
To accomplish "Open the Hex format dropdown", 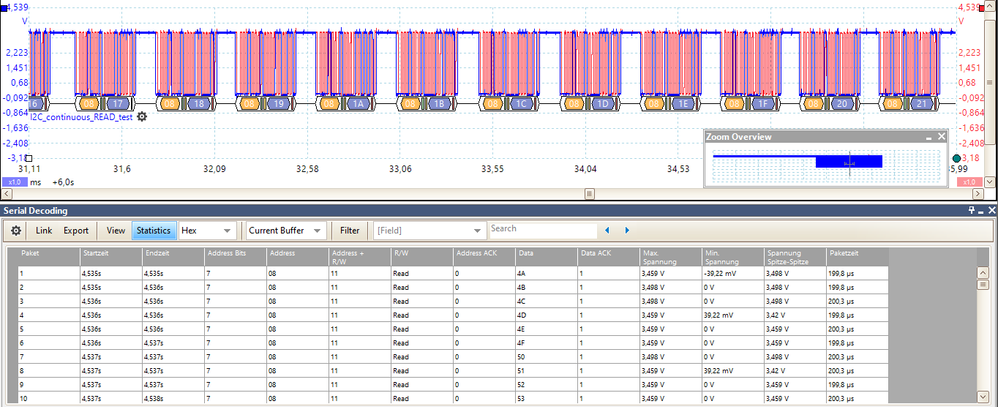I will tap(207, 231).
